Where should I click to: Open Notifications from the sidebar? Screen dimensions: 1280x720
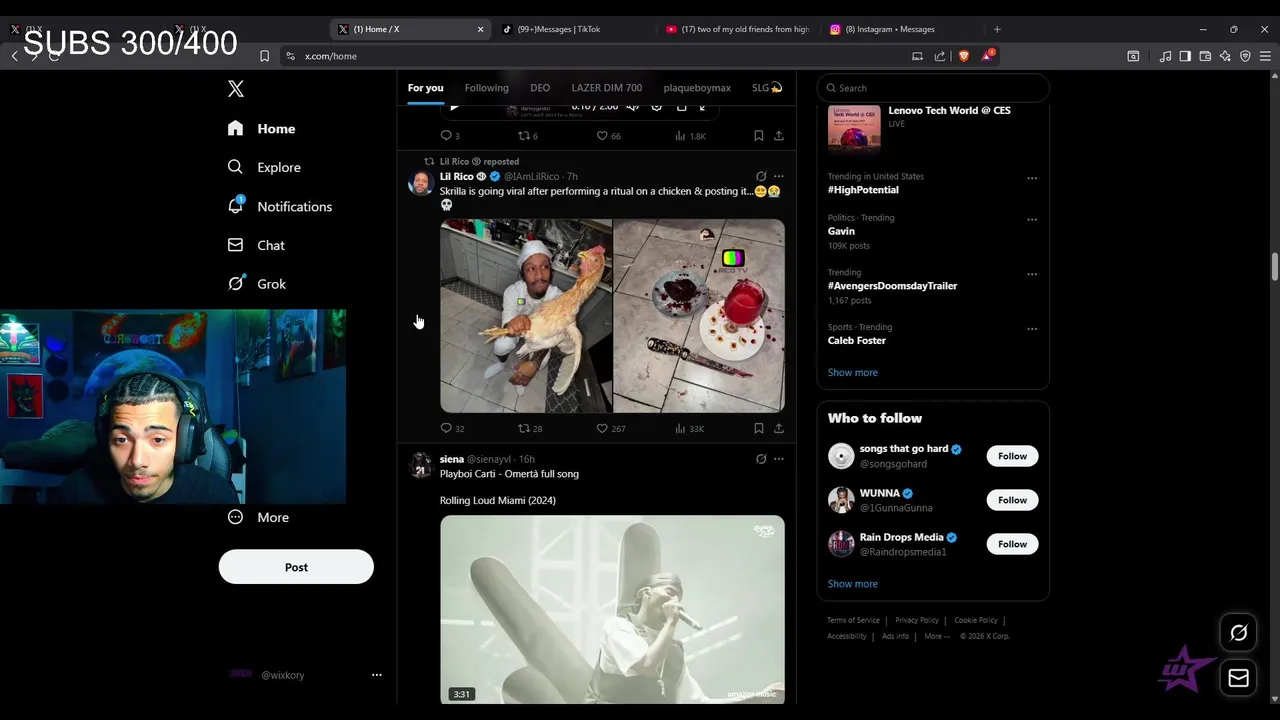(280, 206)
